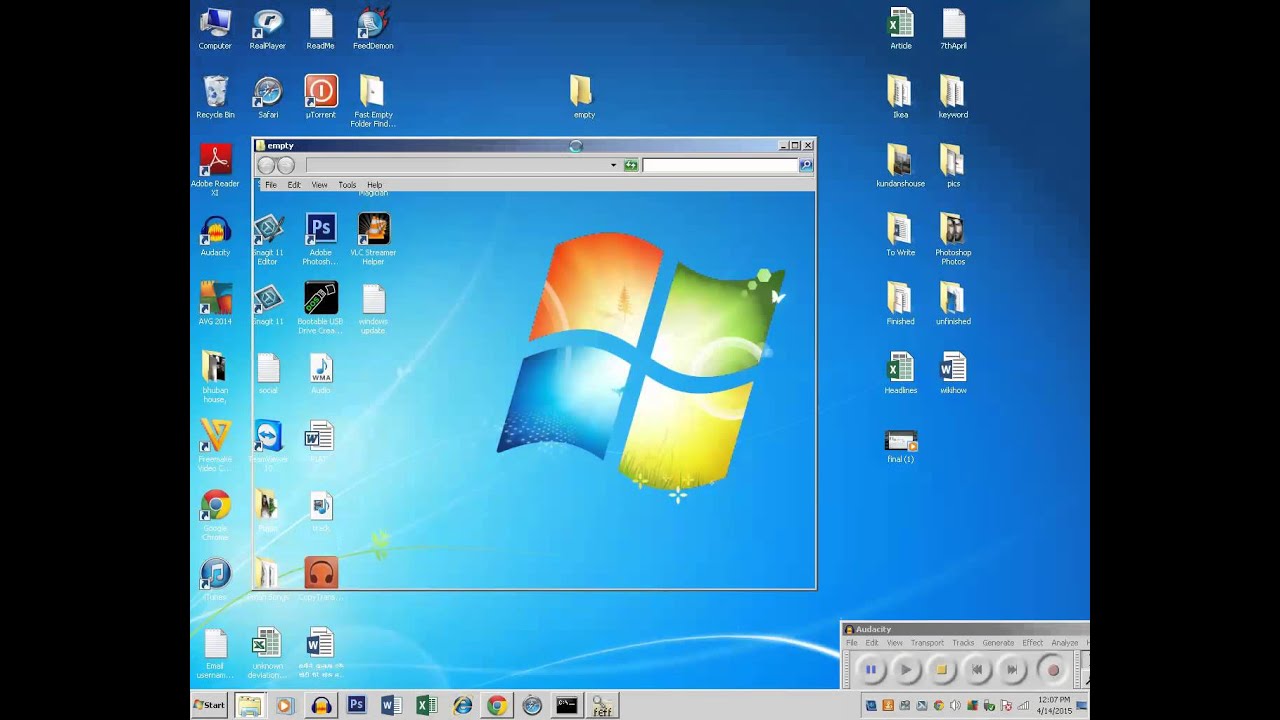The width and height of the screenshot is (1280, 720).
Task: Select the Recycle Bin desktop icon
Action: 215,97
